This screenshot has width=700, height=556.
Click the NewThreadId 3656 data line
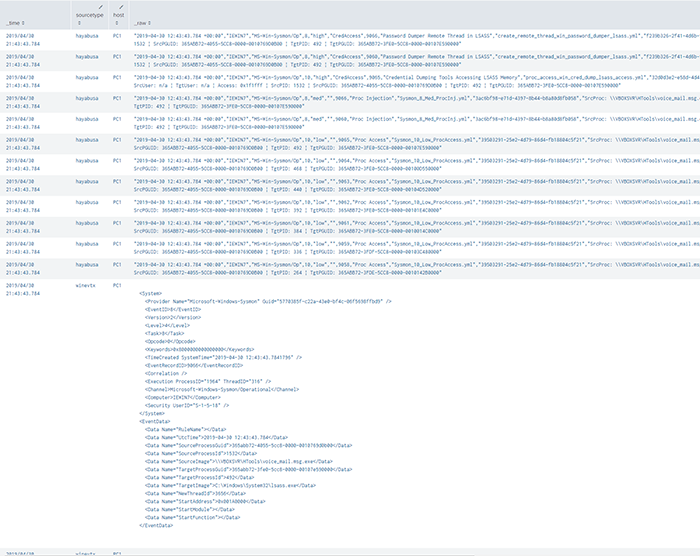[x=196, y=493]
